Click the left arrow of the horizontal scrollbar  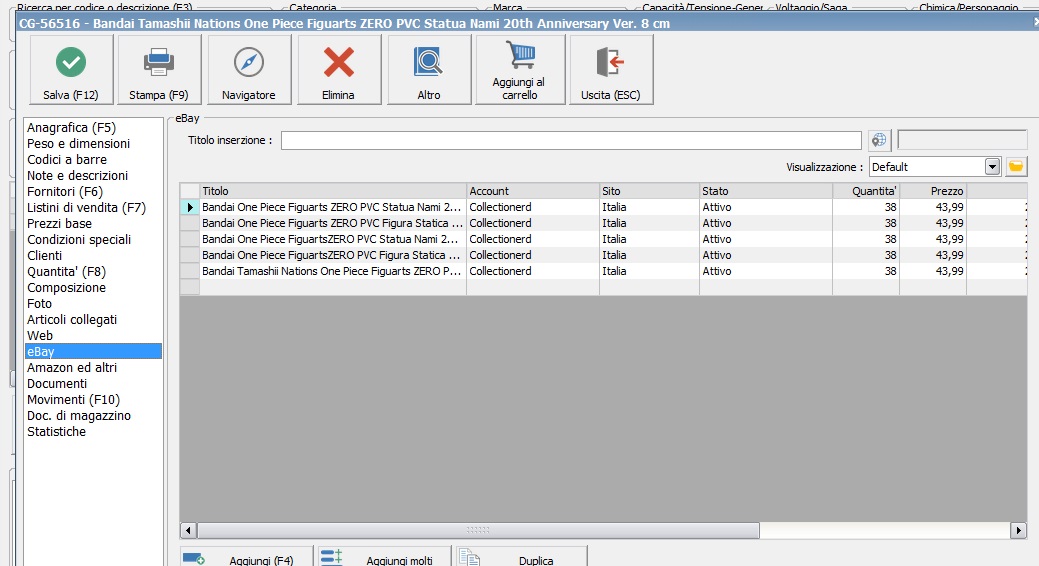pyautogui.click(x=188, y=530)
